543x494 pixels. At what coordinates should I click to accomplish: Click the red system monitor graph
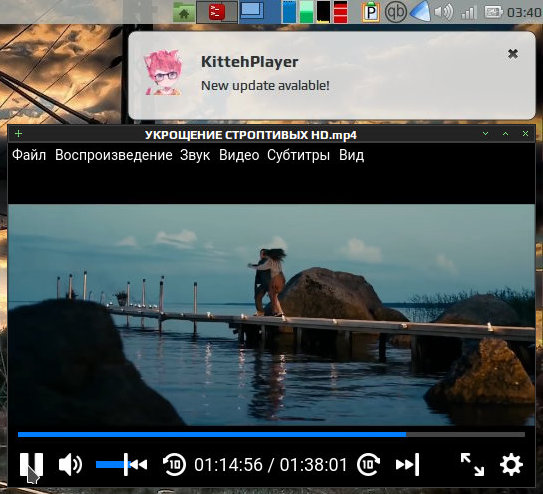coord(340,12)
